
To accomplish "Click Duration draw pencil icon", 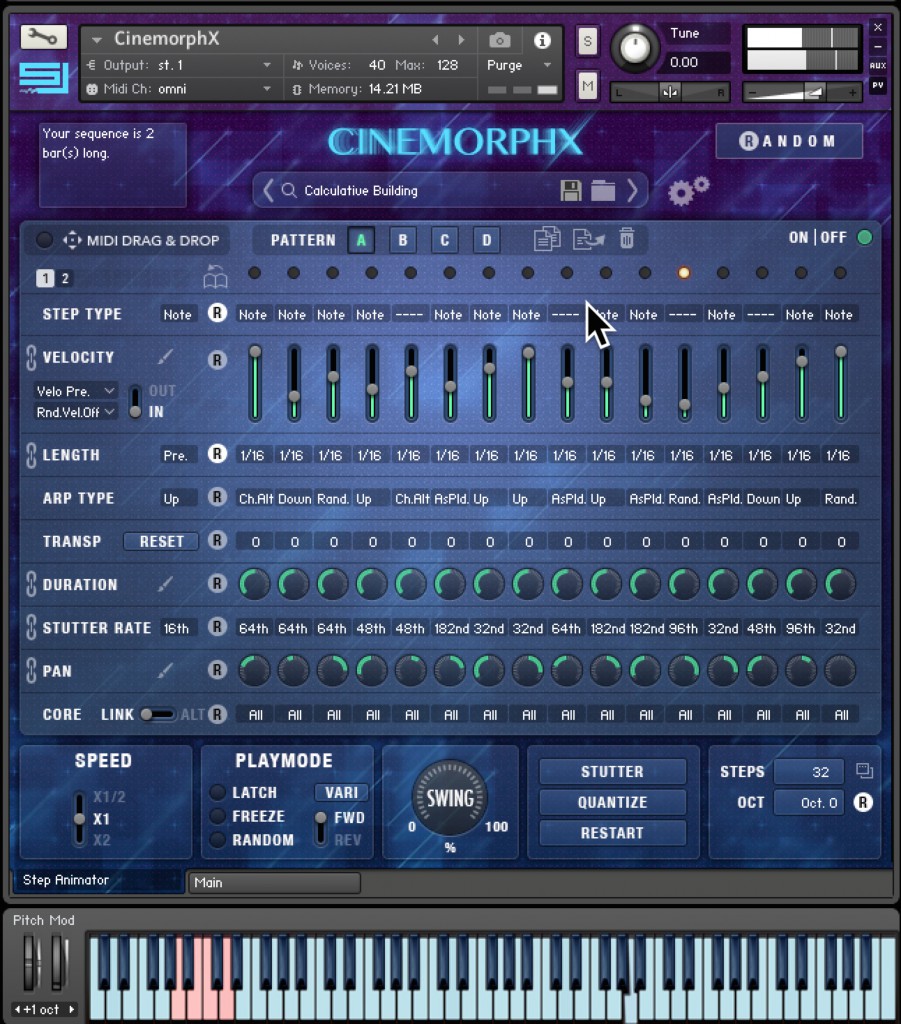I will [x=165, y=583].
